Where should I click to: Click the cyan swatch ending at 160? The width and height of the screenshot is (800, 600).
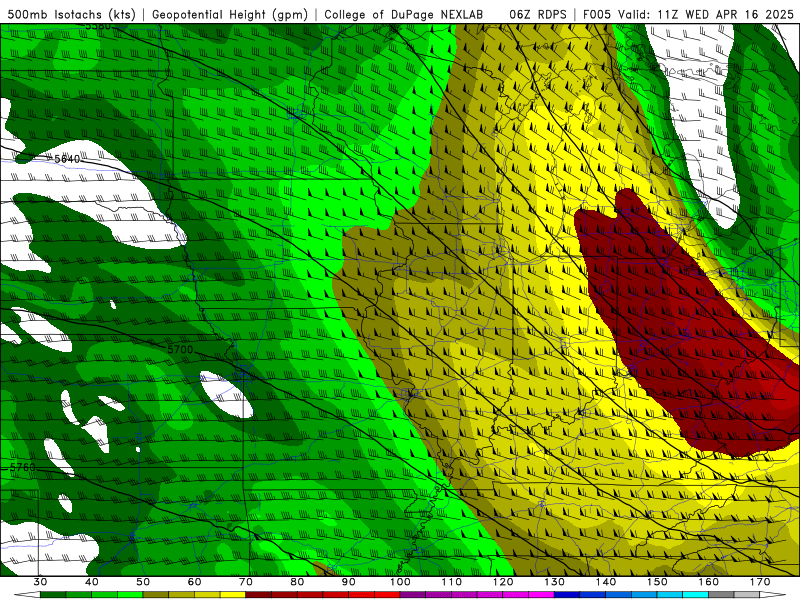tap(695, 595)
